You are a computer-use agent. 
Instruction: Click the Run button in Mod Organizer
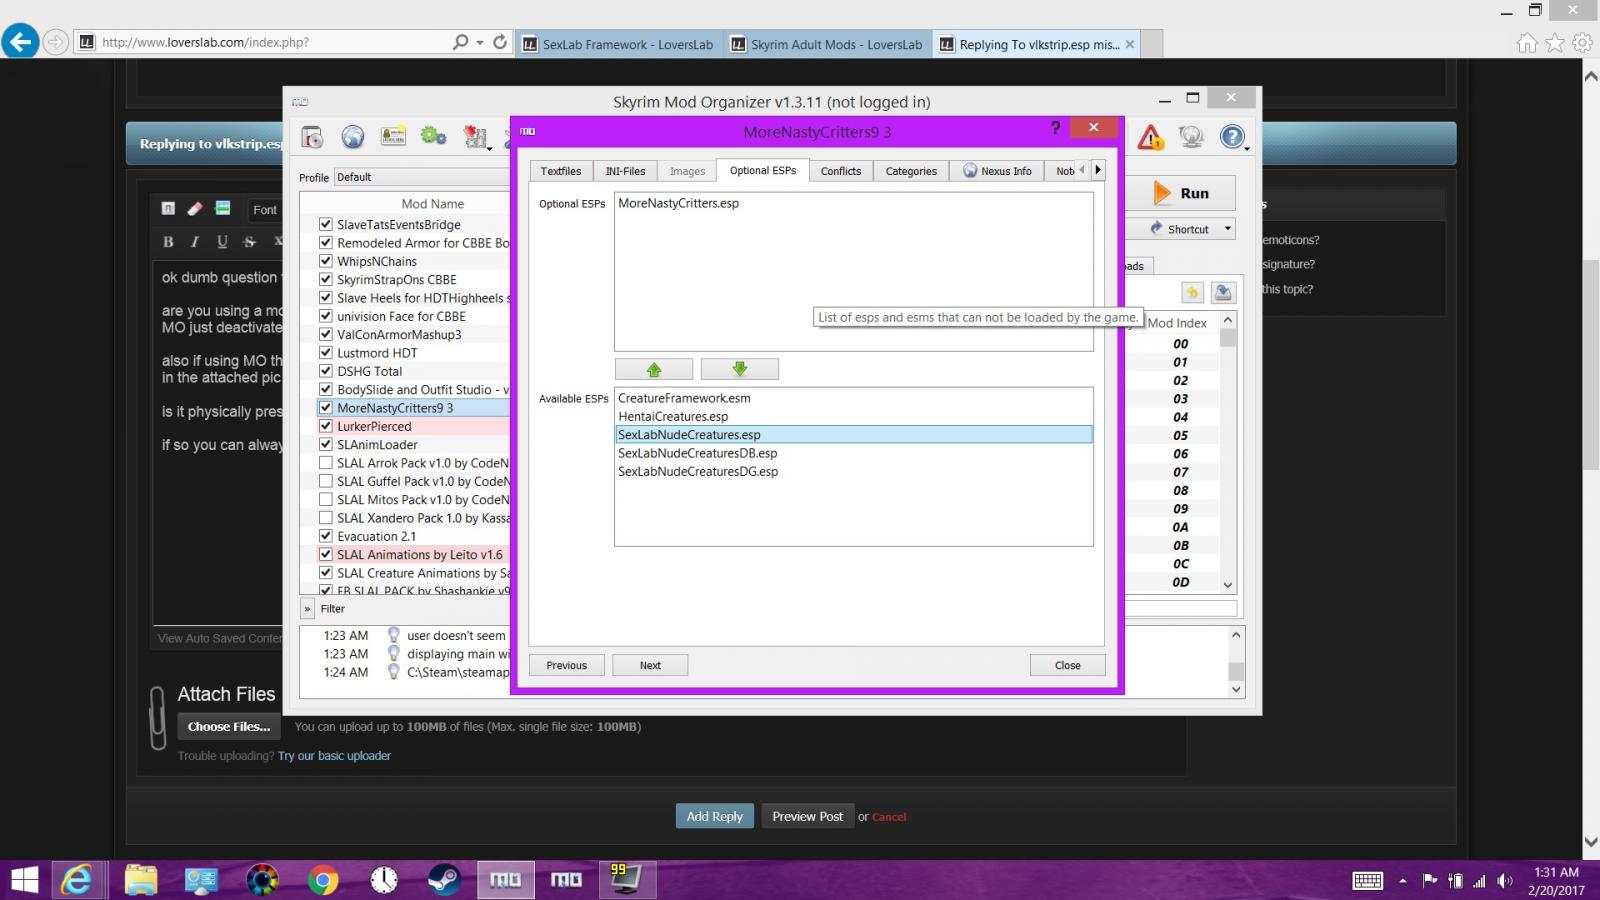[1181, 193]
